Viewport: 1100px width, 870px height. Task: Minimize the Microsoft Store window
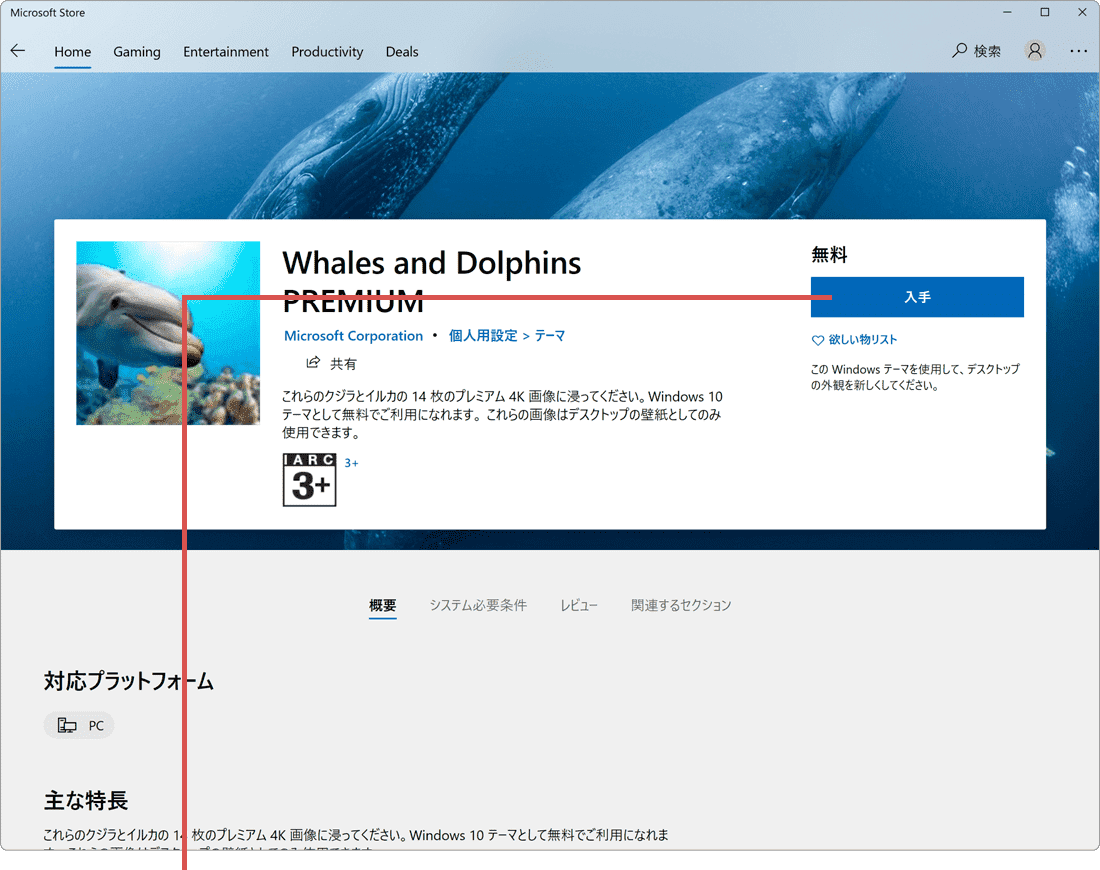[1007, 13]
